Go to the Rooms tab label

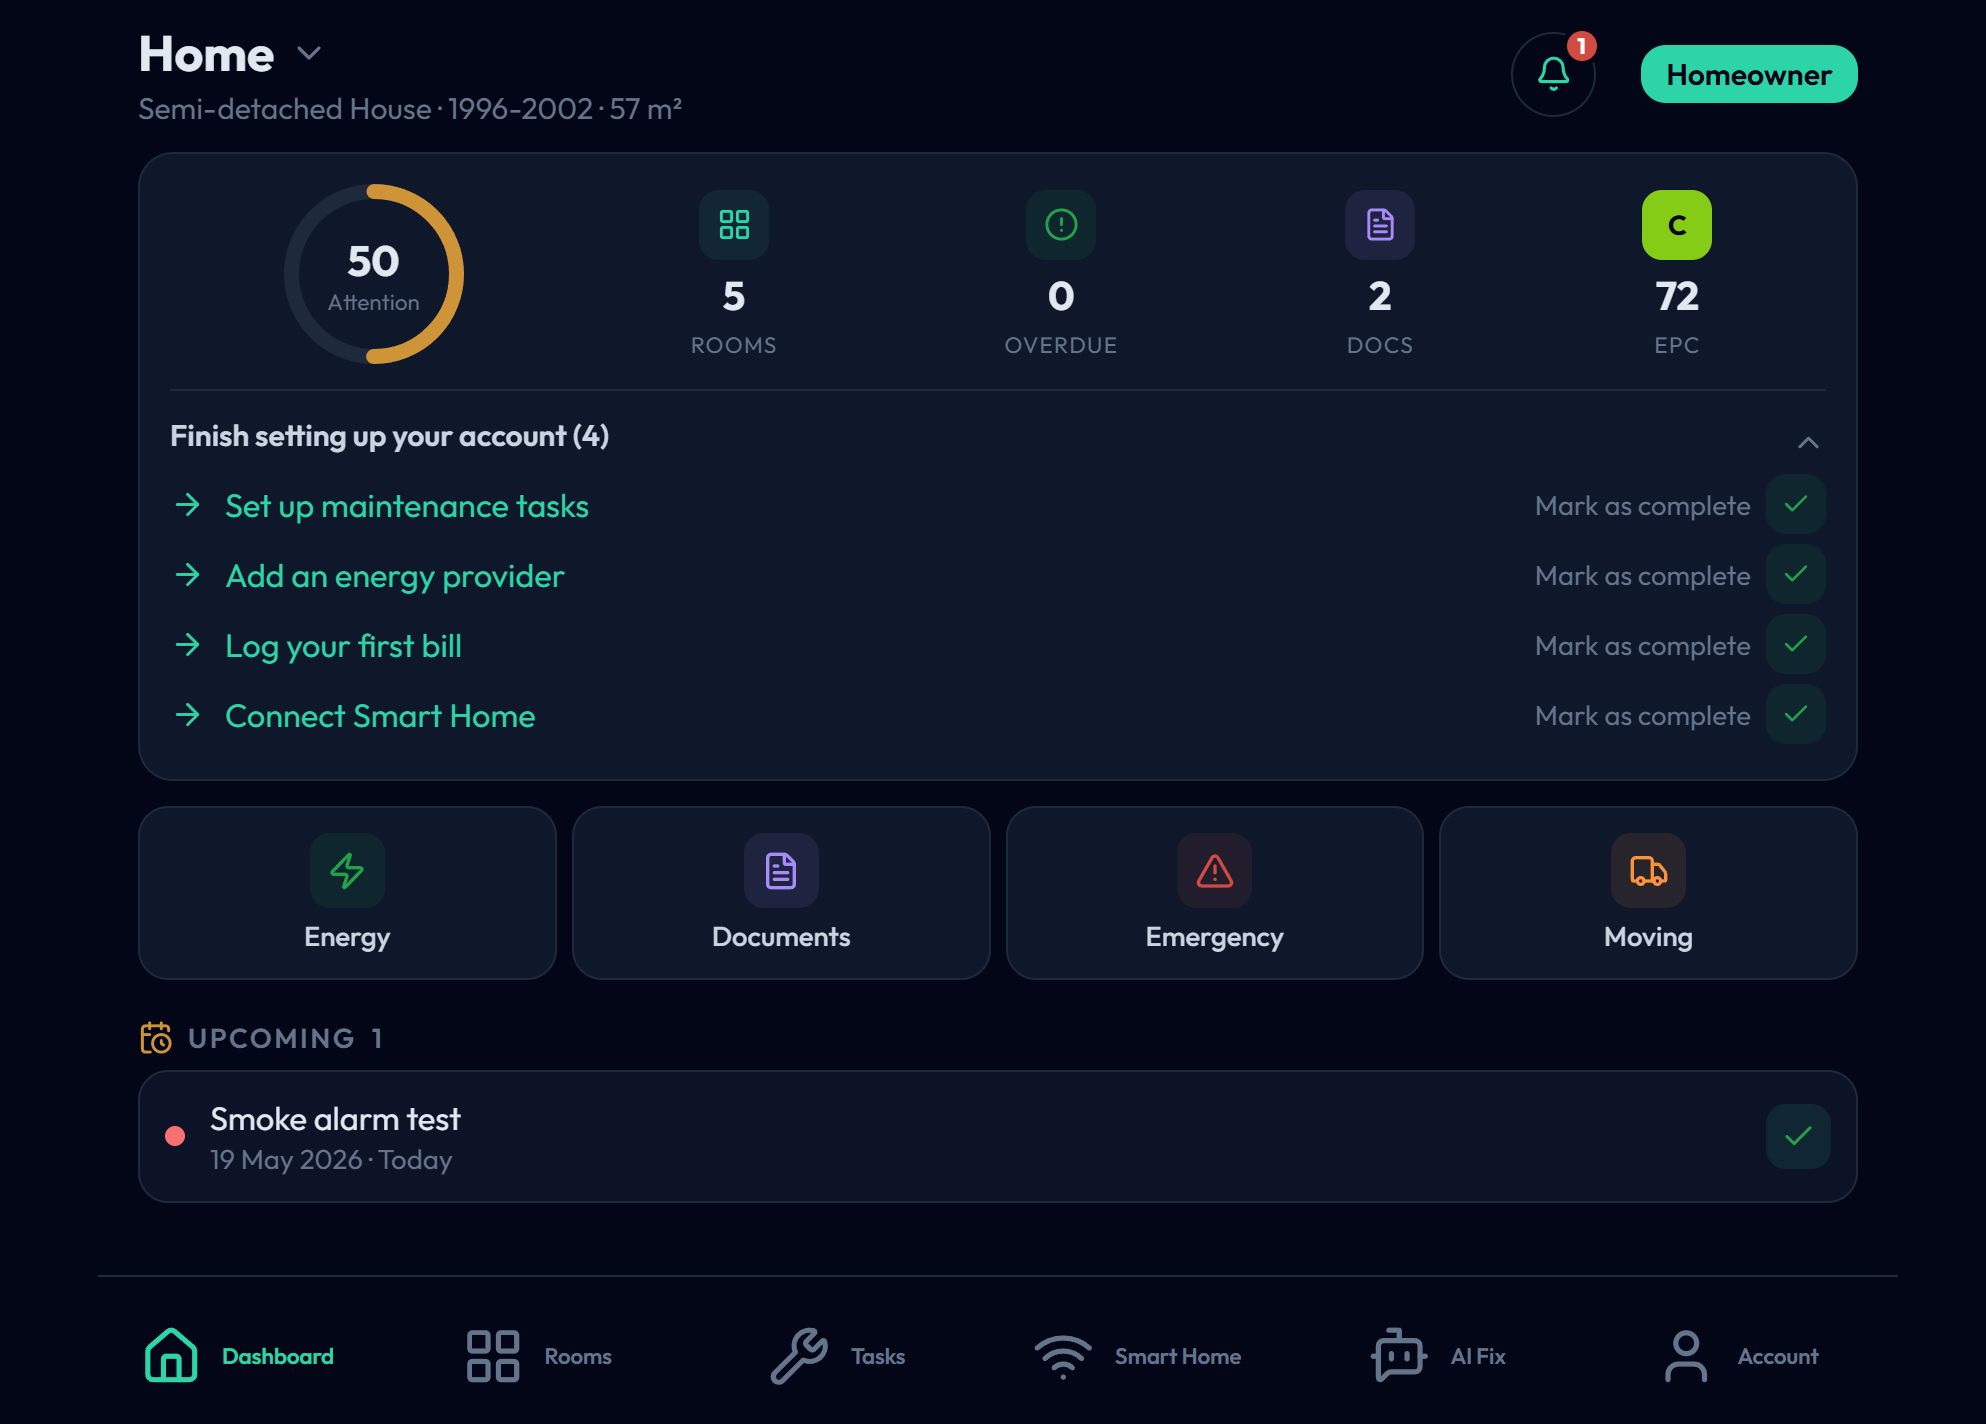click(578, 1357)
